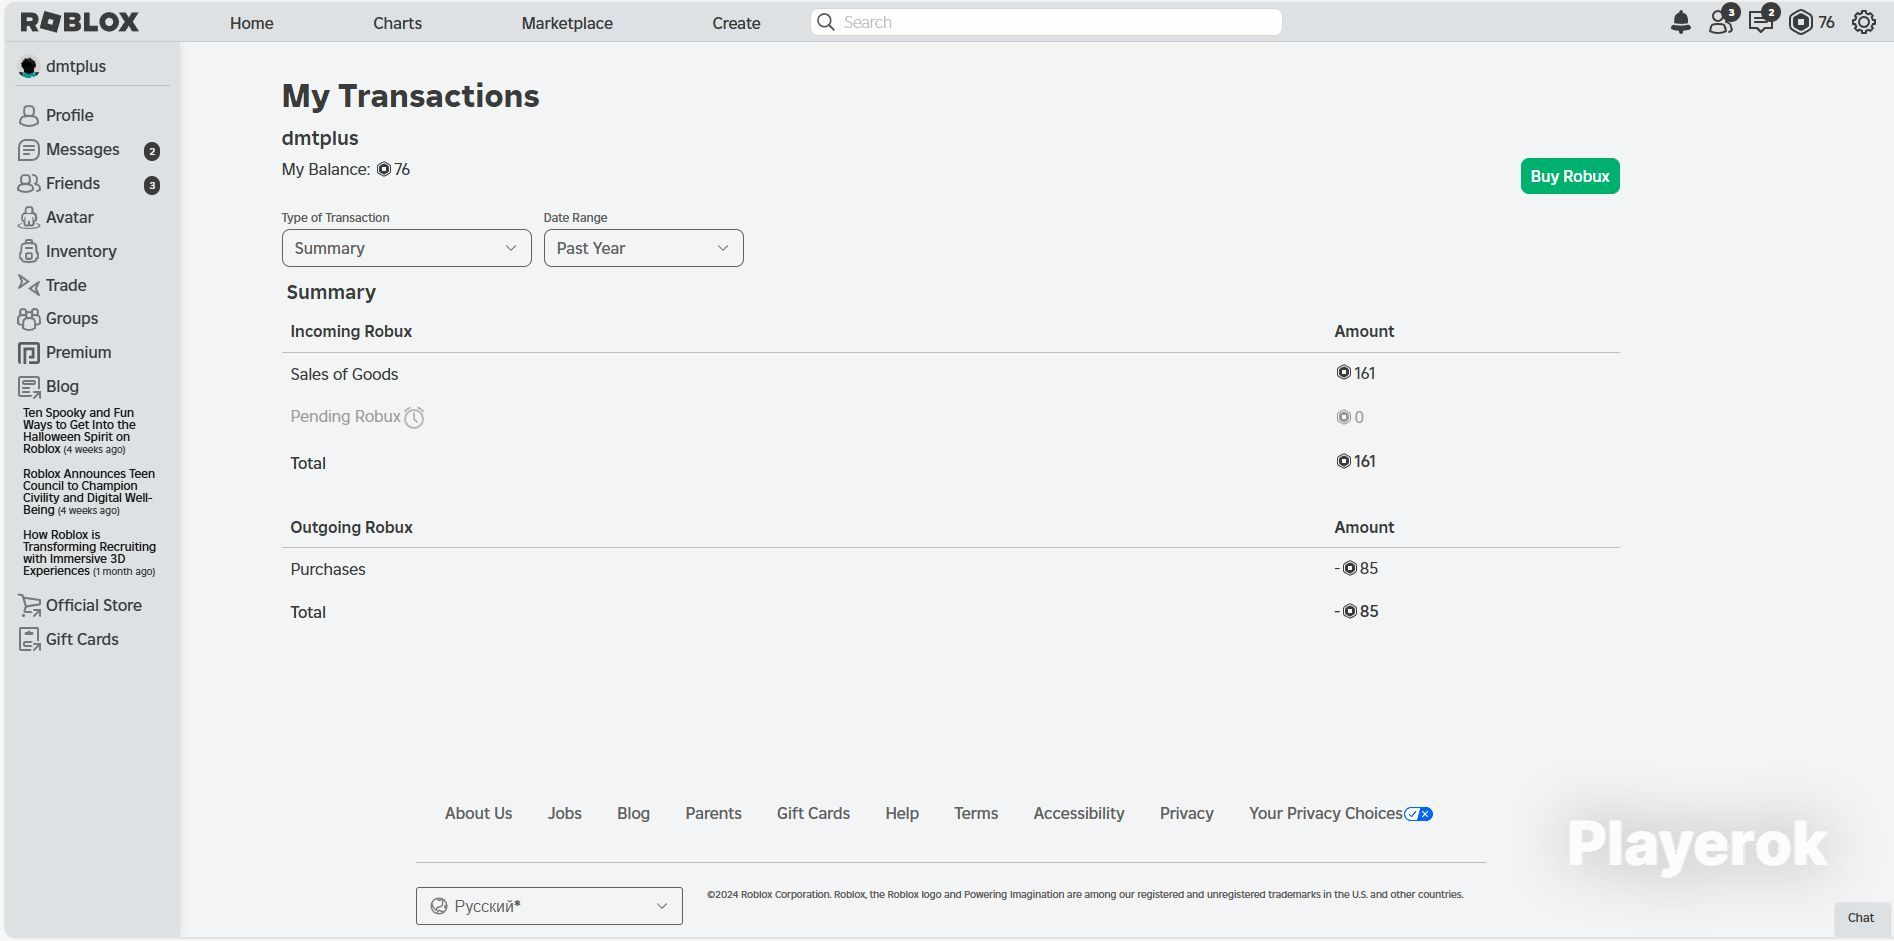Open the Jobs footer link
Viewport: 1894px width, 941px height.
564,814
